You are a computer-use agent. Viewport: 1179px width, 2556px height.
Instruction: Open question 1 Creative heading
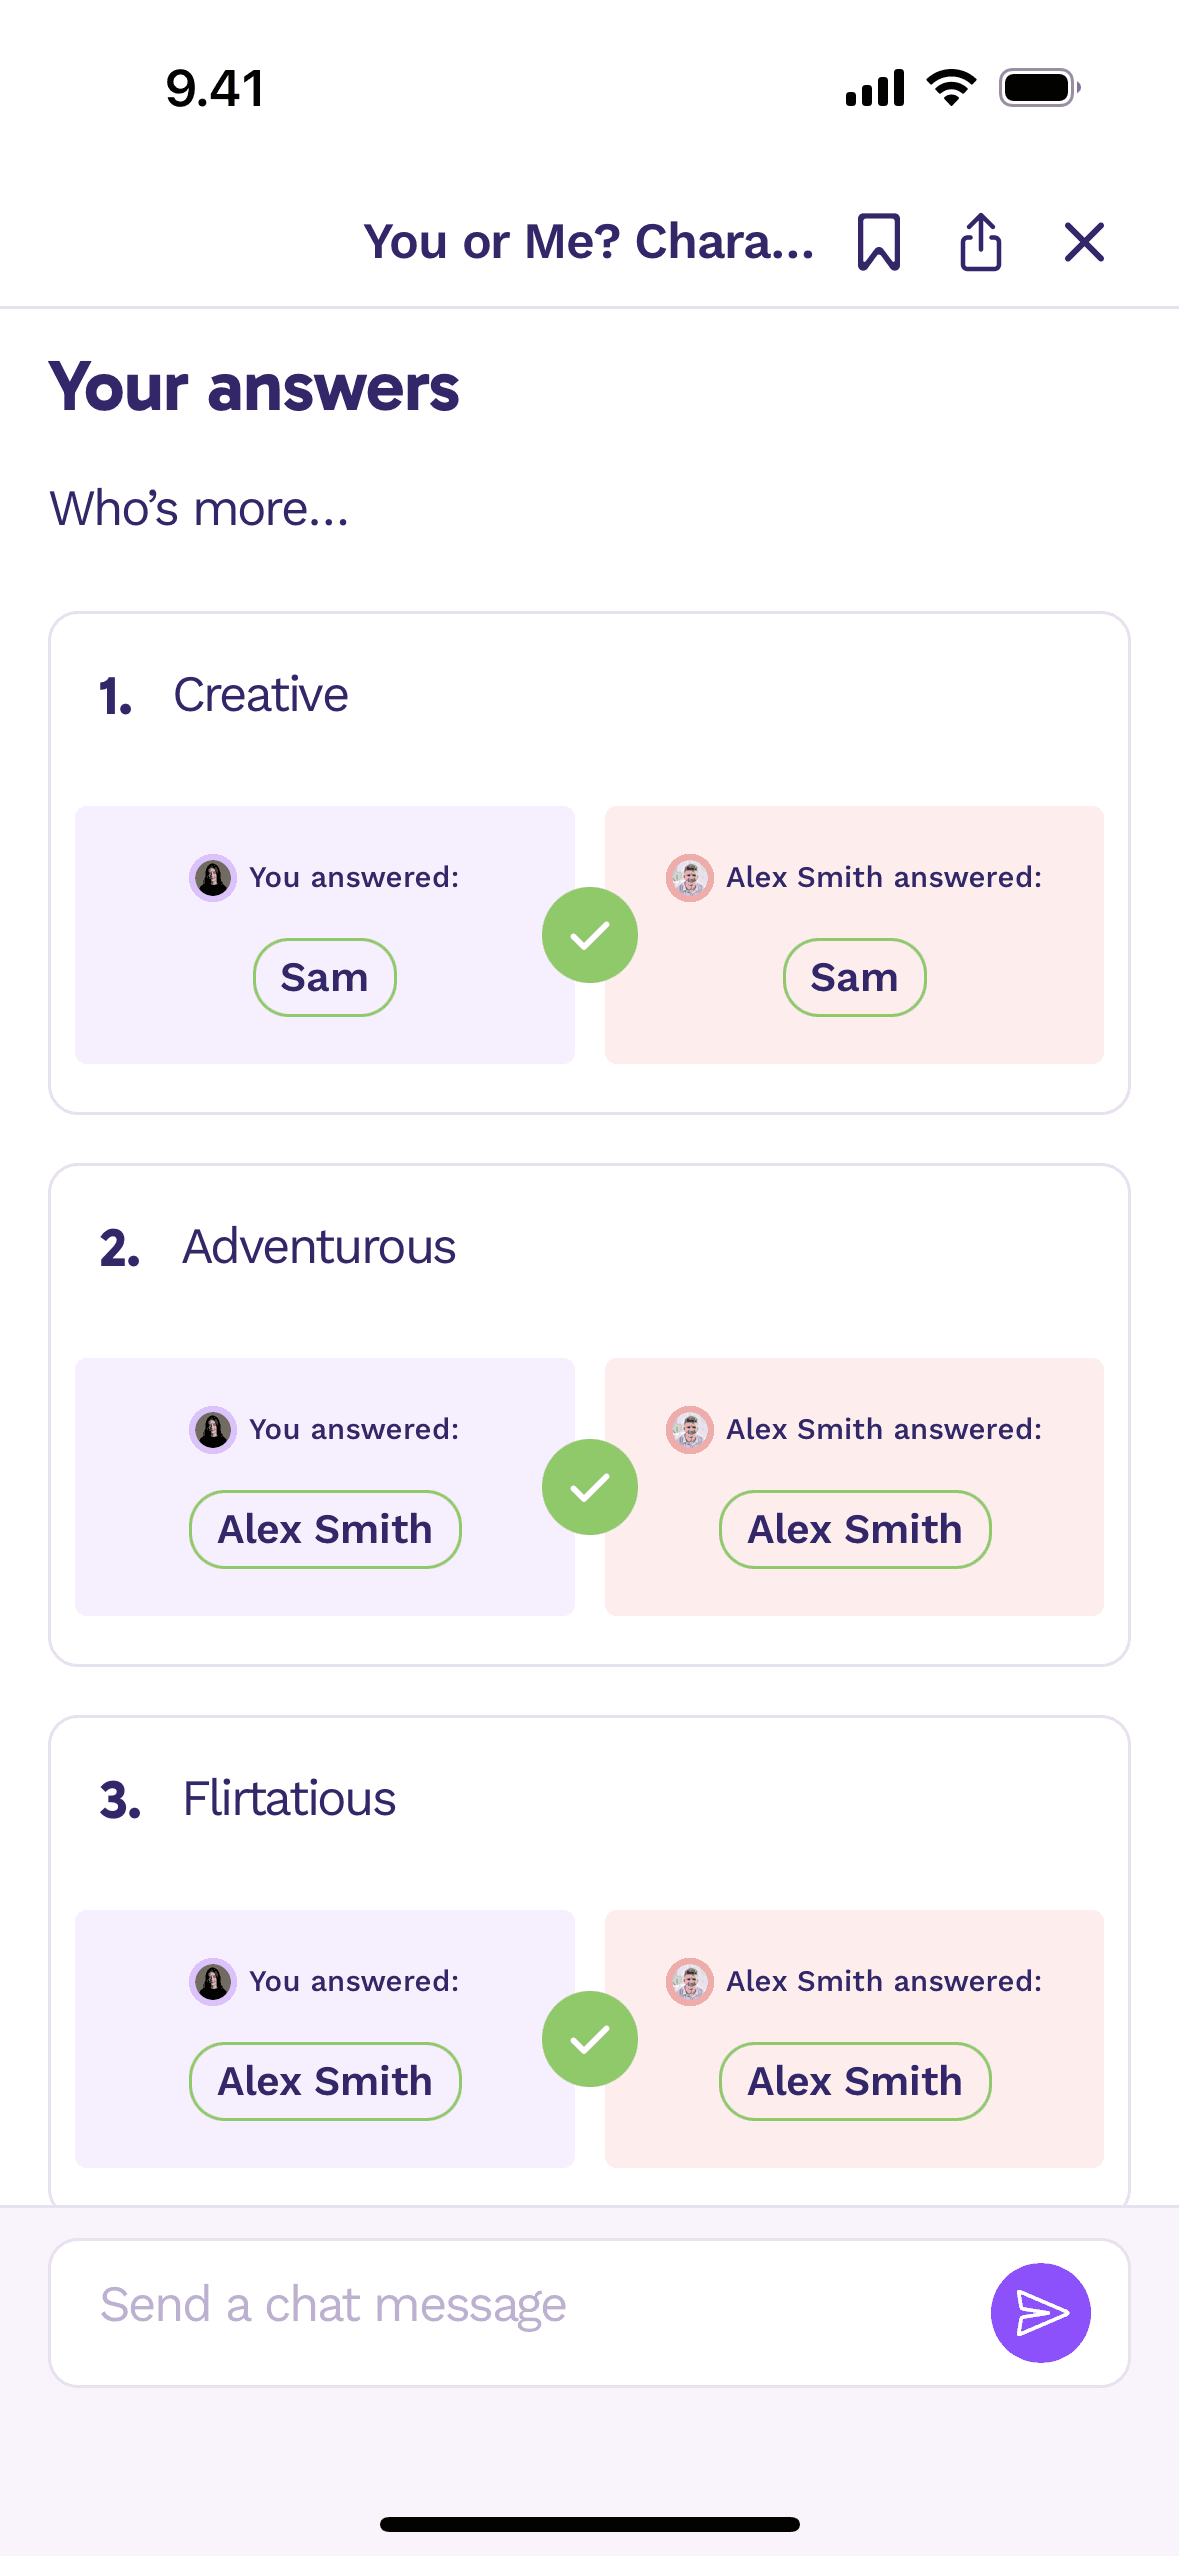tap(224, 695)
